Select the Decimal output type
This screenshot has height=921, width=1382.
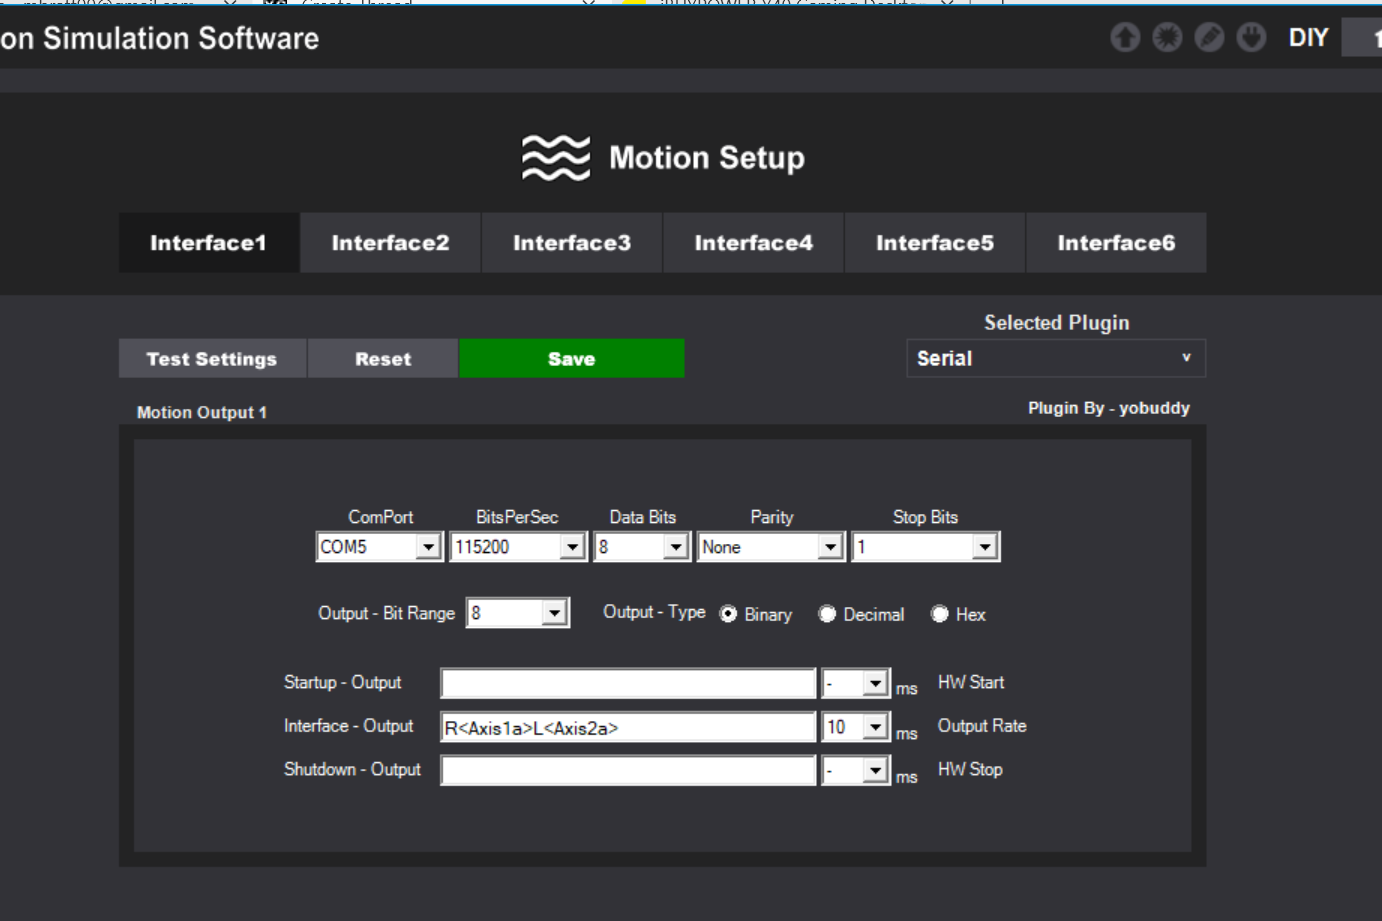(x=827, y=614)
